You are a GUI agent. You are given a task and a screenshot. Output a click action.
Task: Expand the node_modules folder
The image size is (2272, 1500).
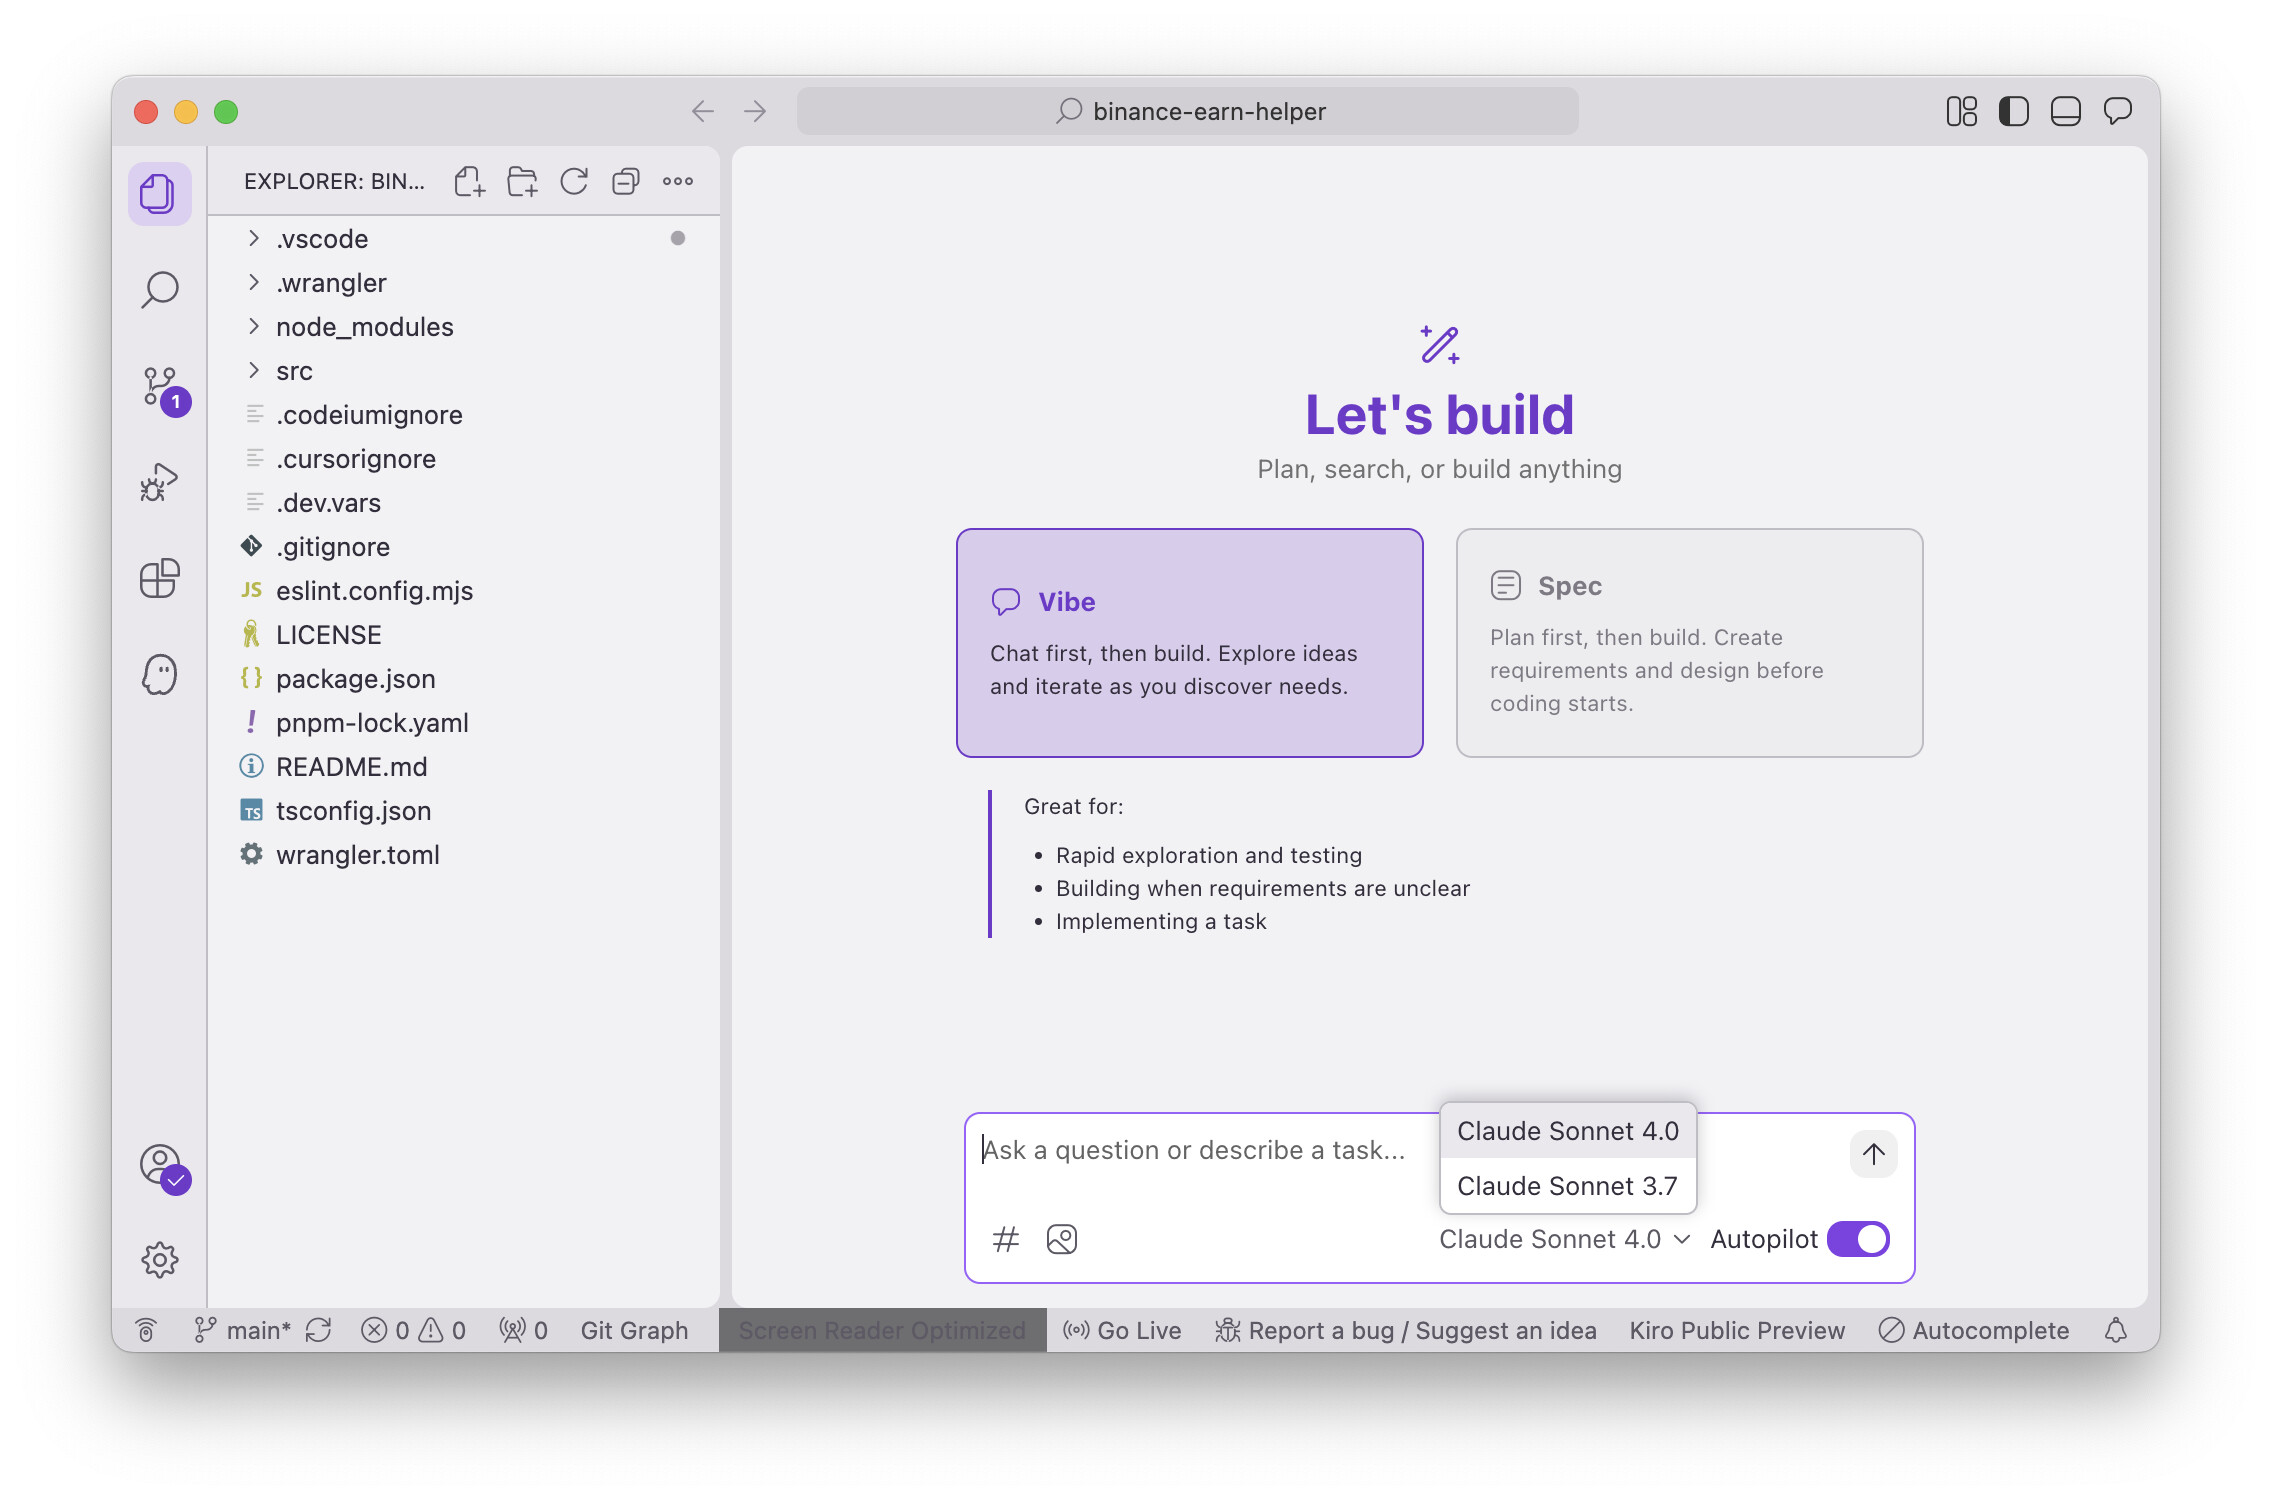pos(464,327)
